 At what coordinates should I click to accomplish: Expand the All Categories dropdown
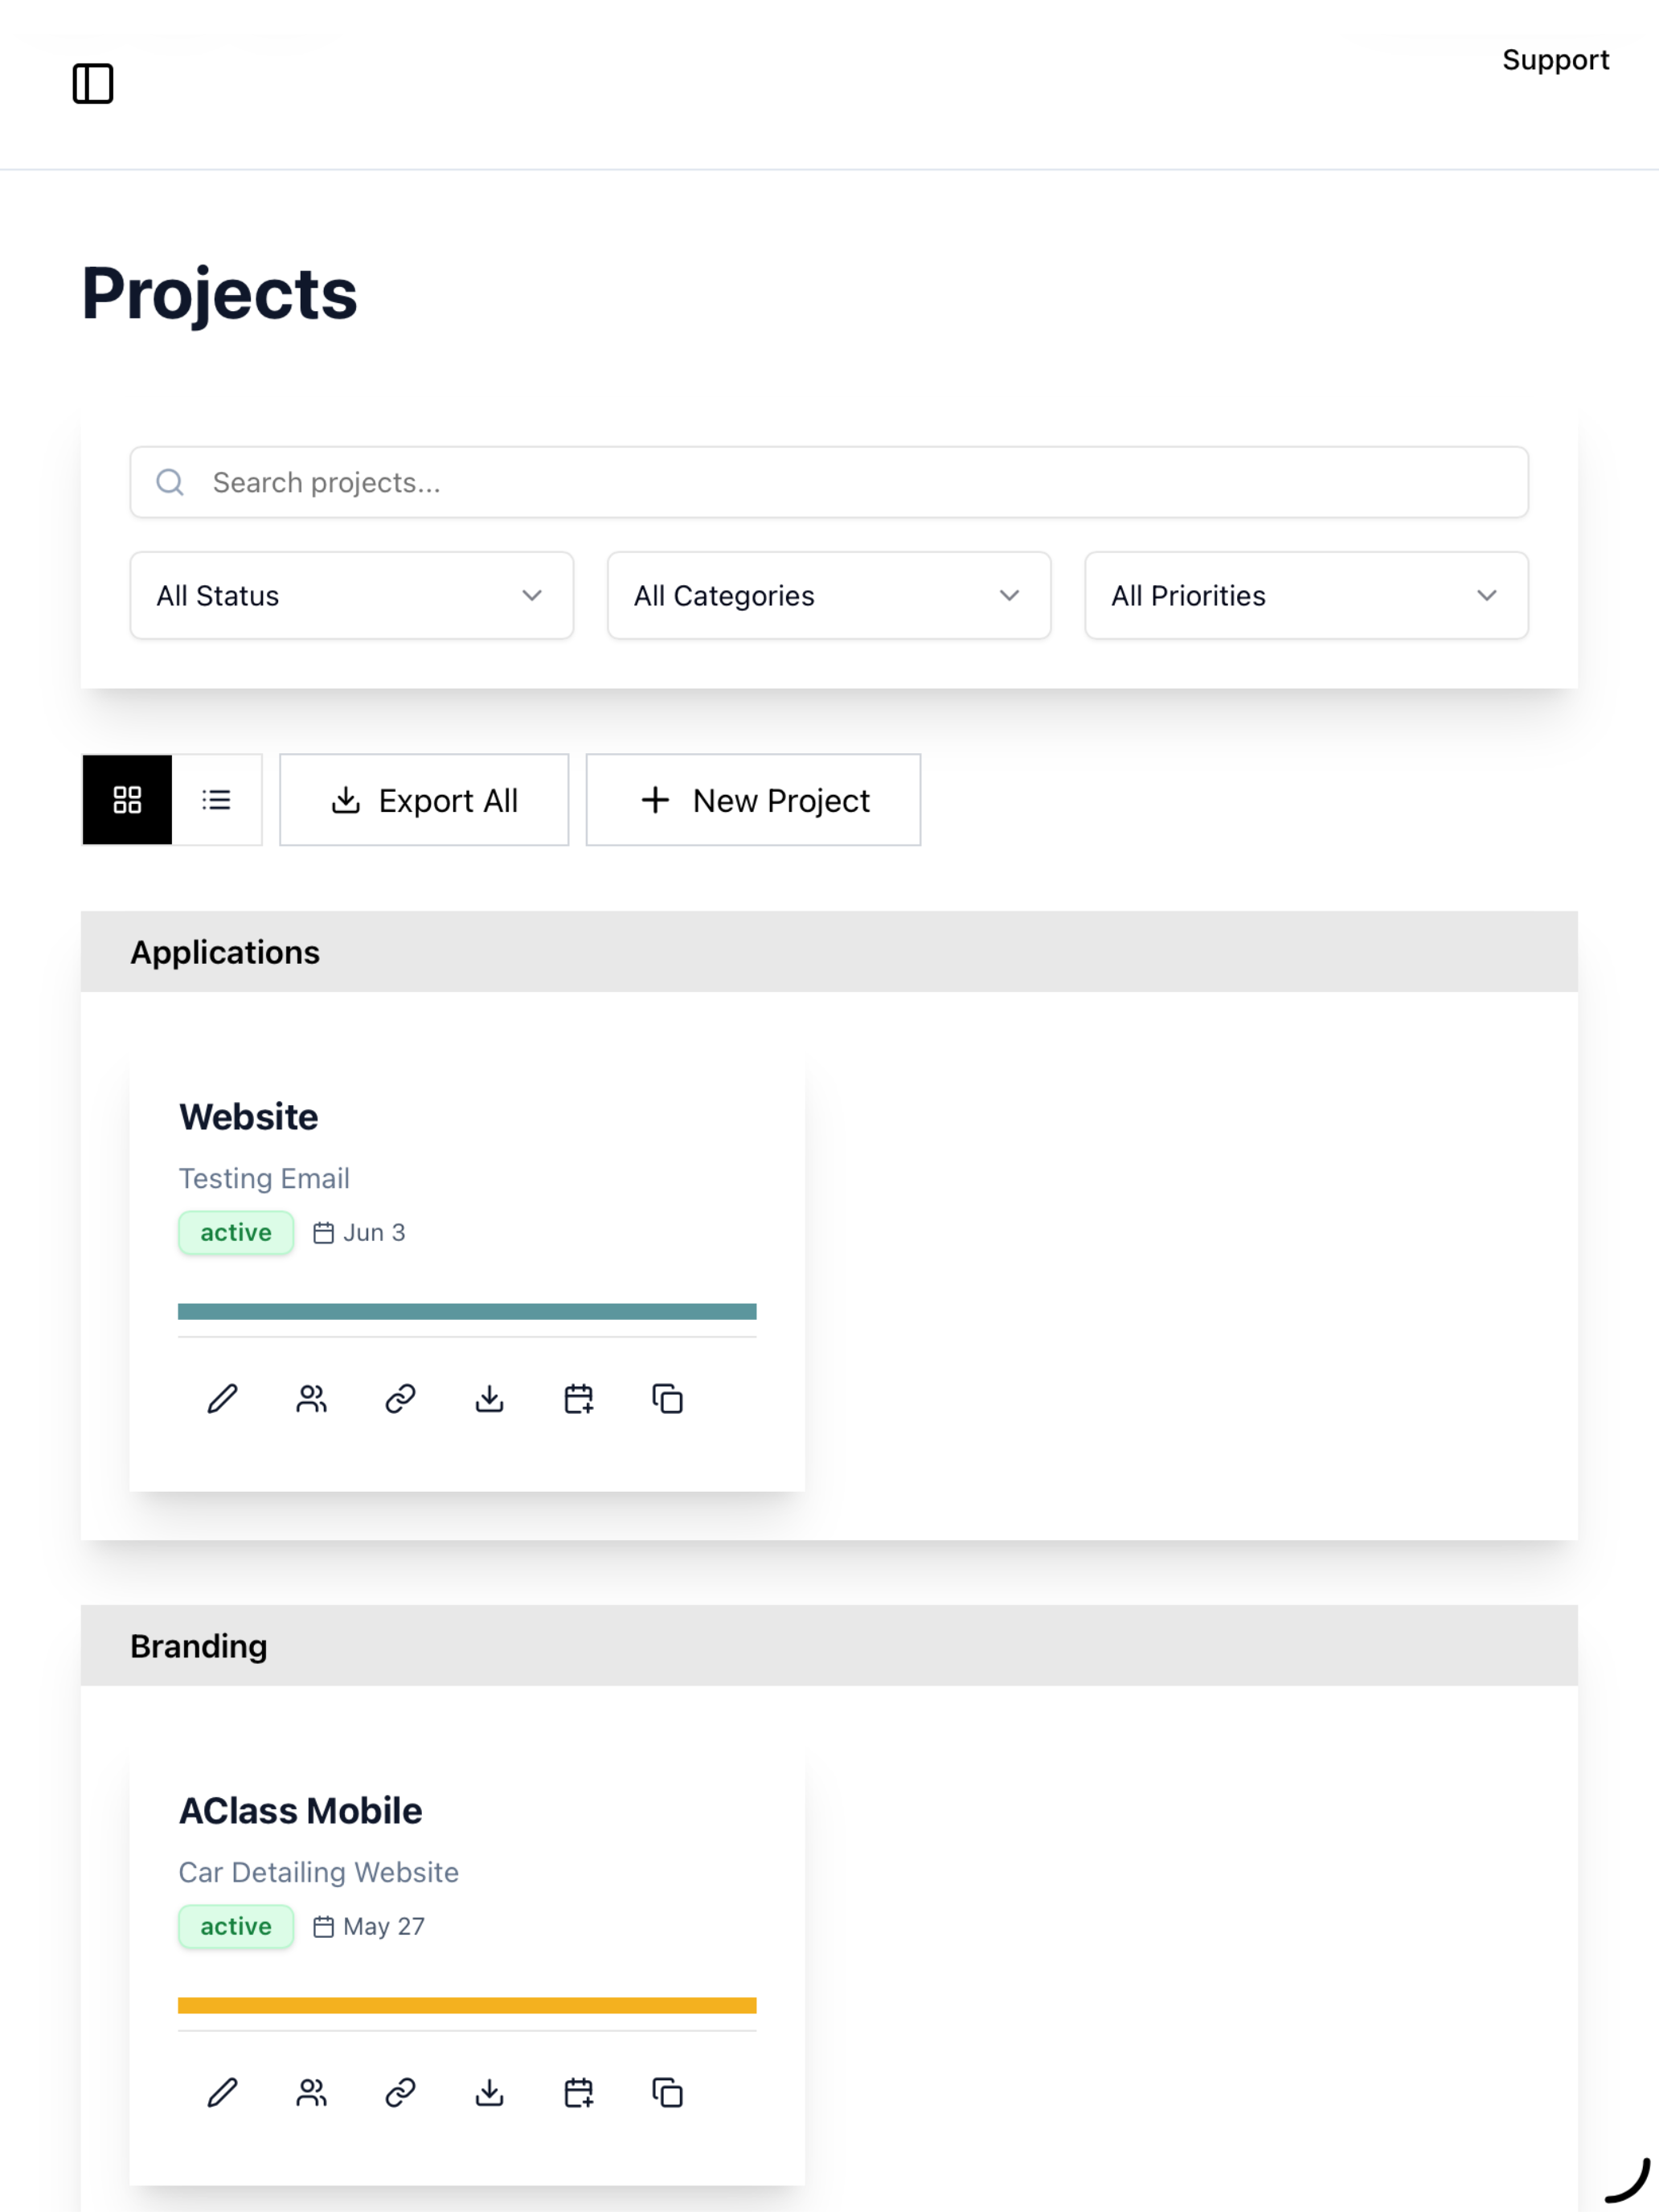(x=828, y=595)
